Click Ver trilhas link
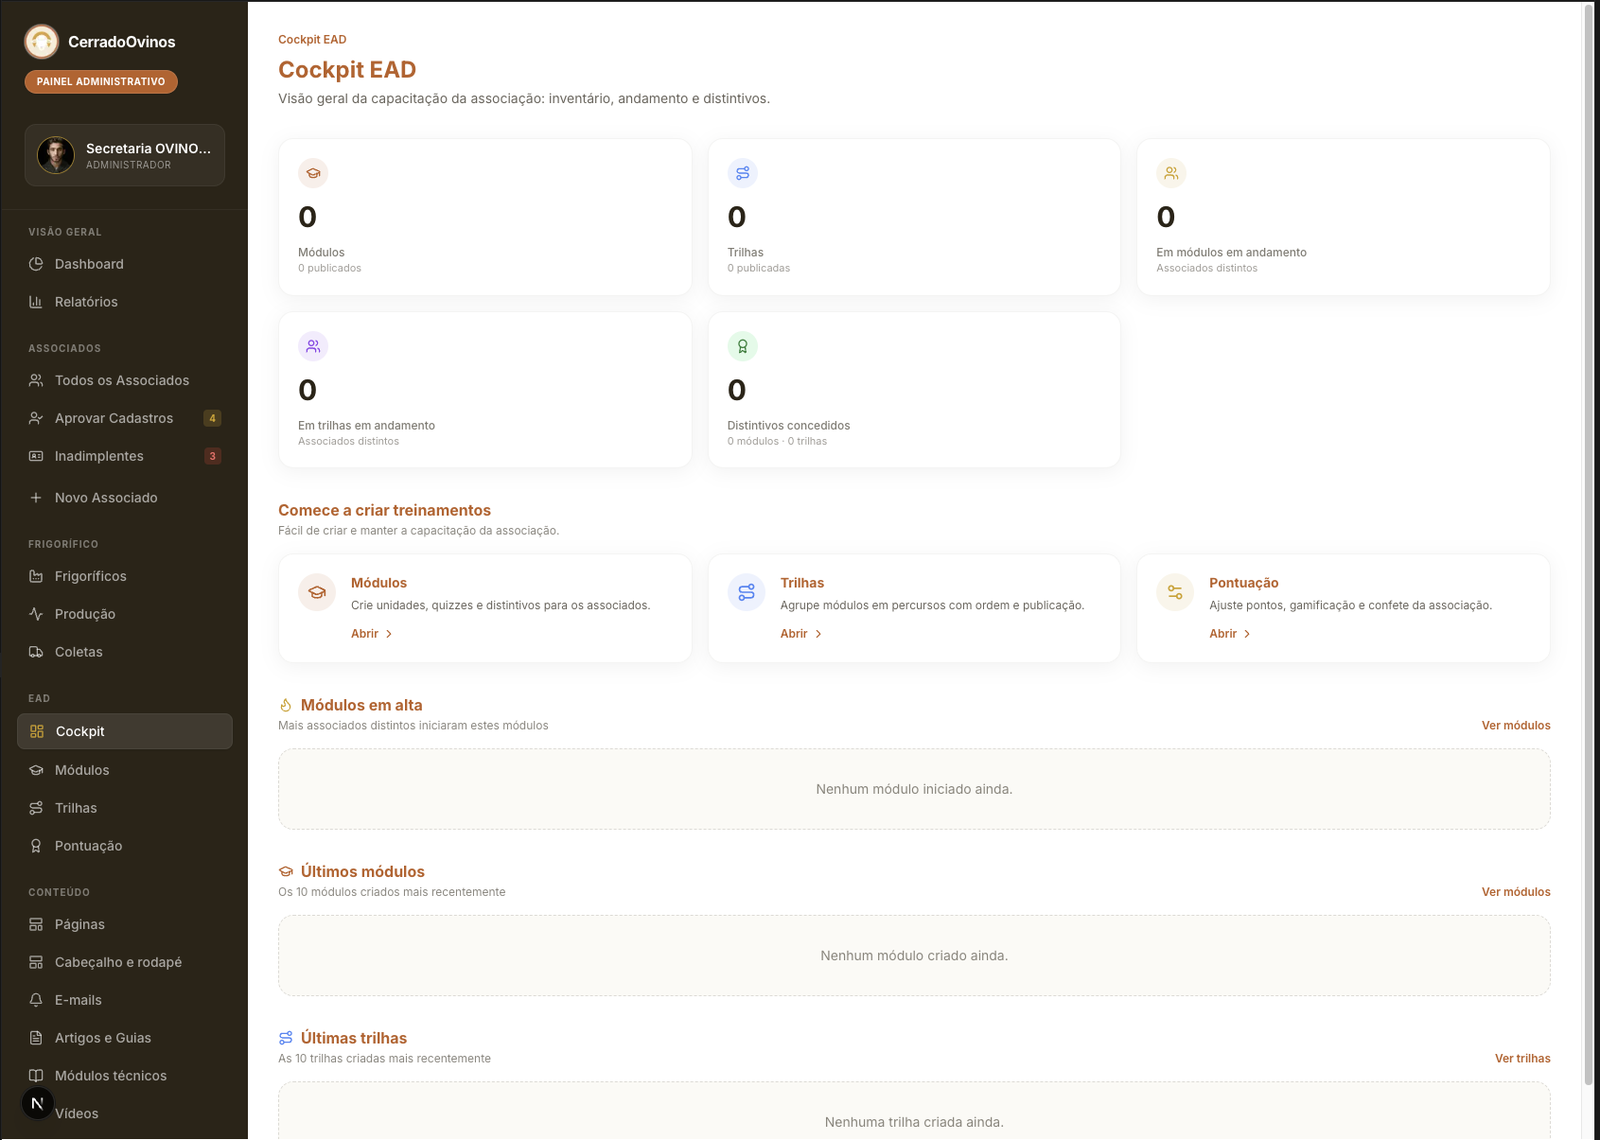1600x1140 pixels. 1522,1059
